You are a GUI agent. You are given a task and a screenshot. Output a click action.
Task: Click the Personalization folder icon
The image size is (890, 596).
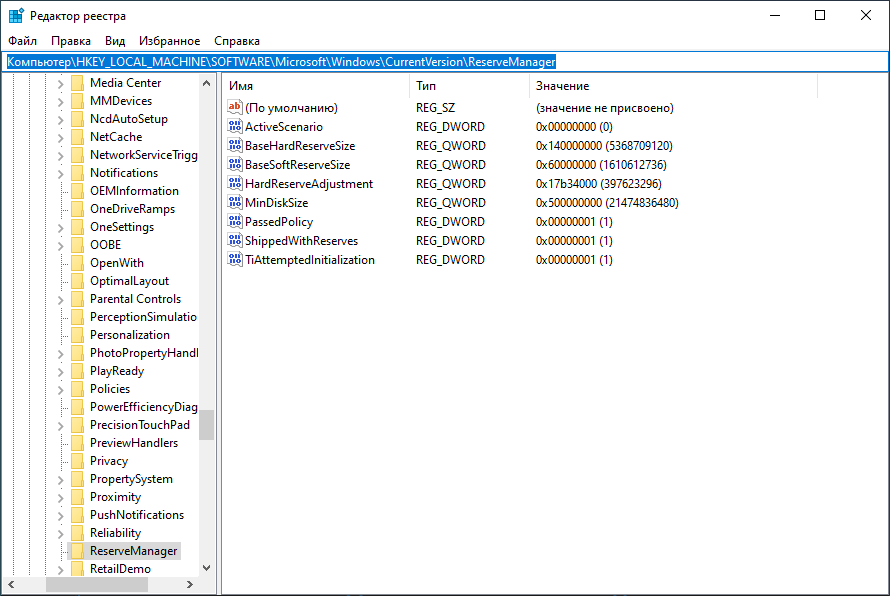click(x=78, y=335)
